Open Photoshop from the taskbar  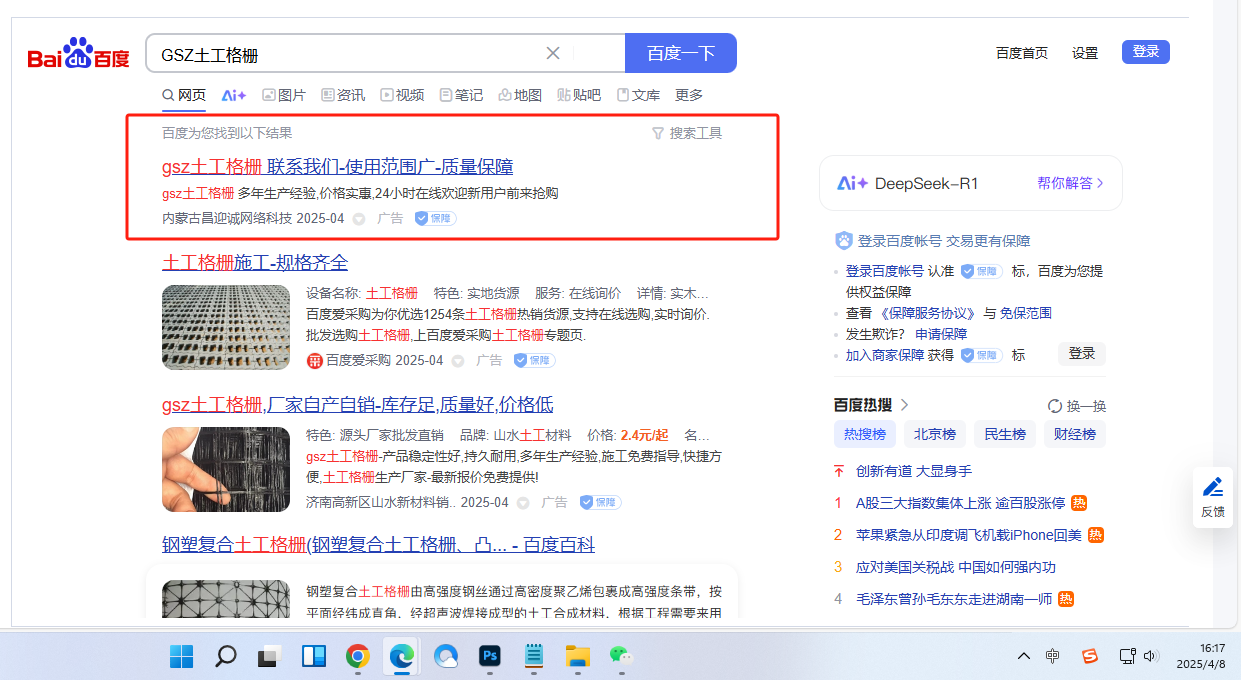[x=490, y=656]
